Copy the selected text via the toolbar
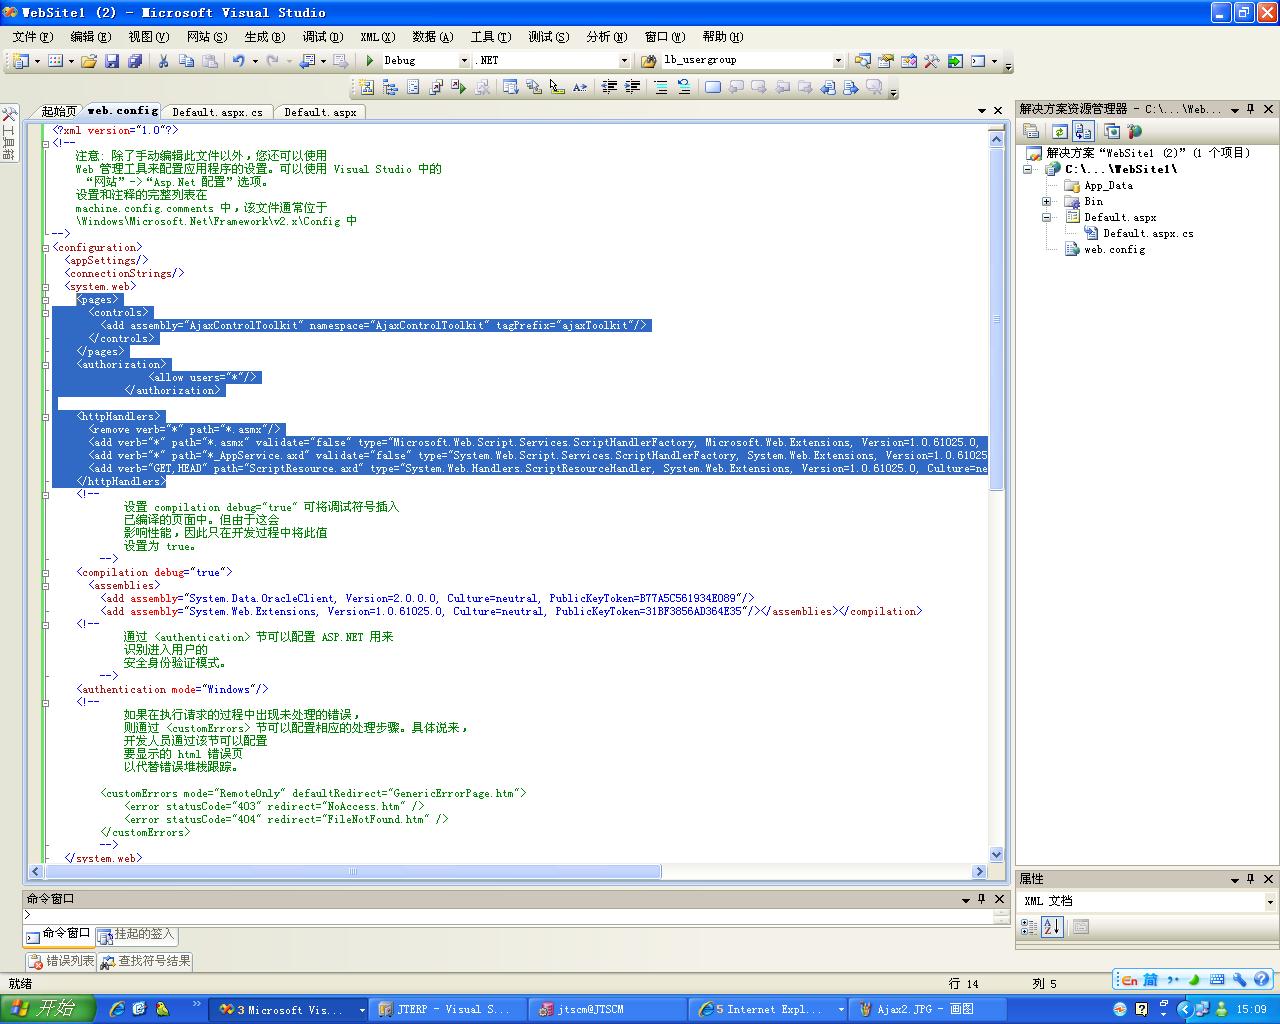Screen dimensions: 1280x1024 click(x=186, y=61)
